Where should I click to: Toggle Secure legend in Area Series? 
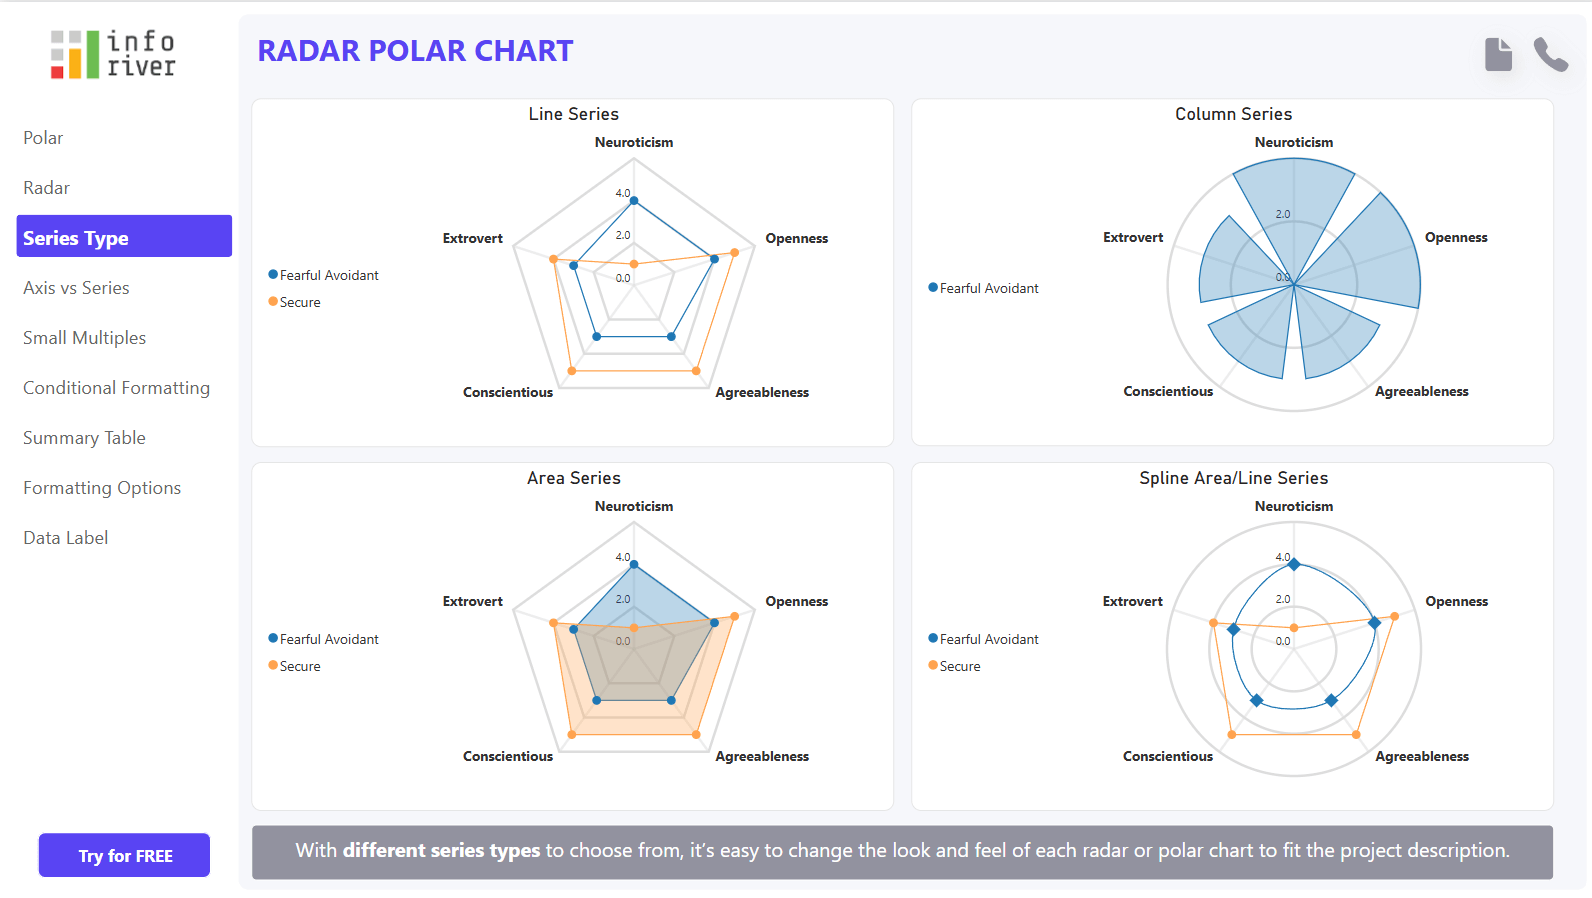(295, 666)
